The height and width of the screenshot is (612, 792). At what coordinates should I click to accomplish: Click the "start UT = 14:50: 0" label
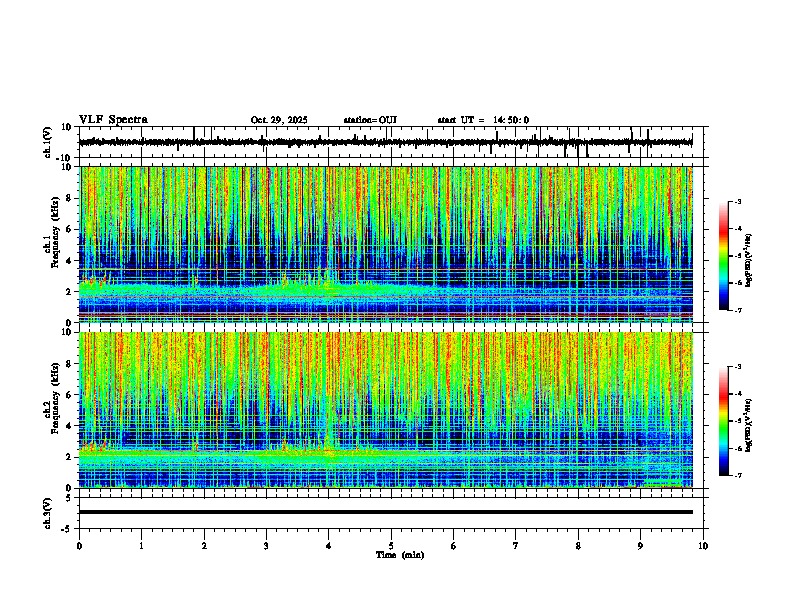(x=483, y=120)
